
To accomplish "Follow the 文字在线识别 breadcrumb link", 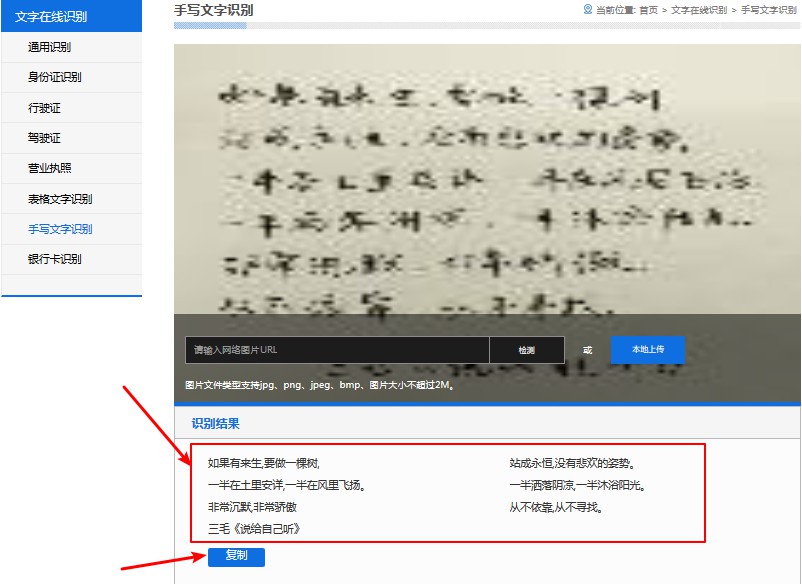I will [699, 10].
